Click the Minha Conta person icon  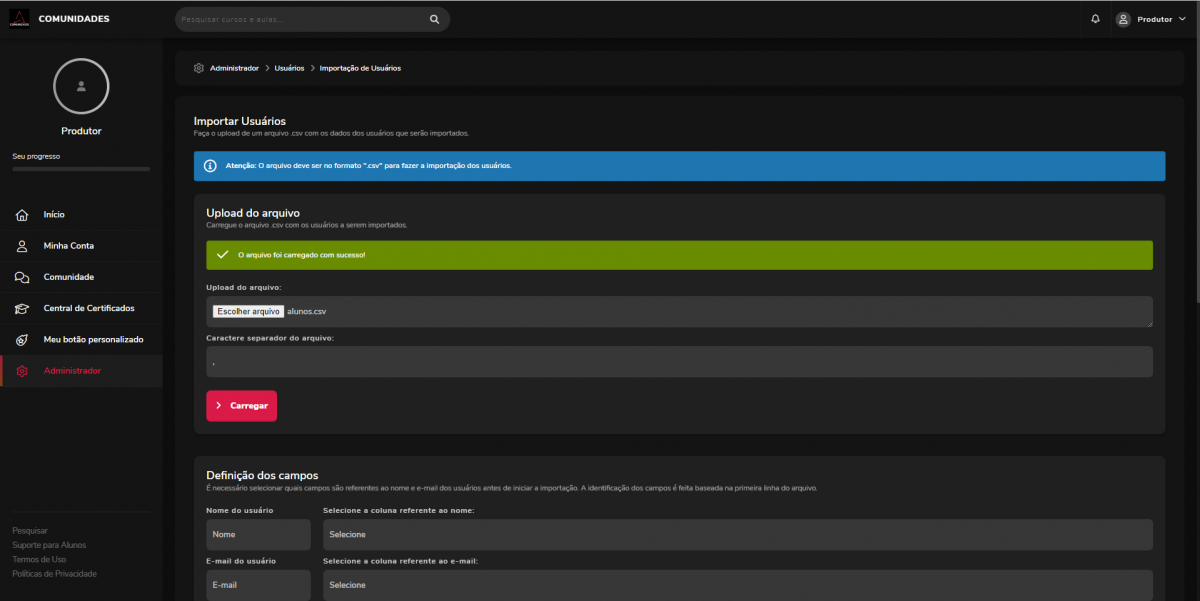click(x=22, y=246)
